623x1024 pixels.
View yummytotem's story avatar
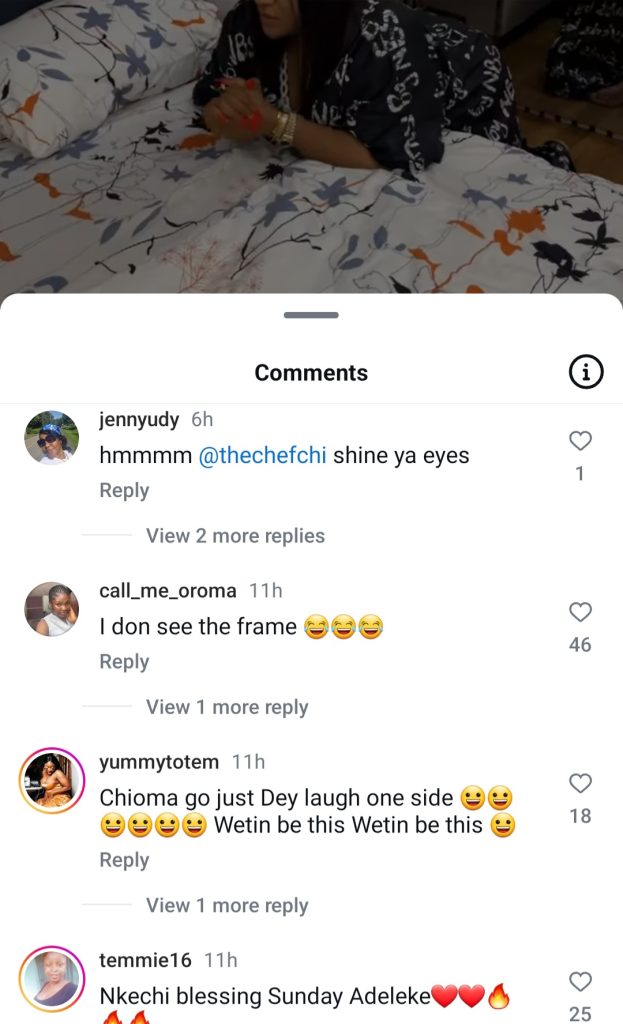(x=51, y=780)
